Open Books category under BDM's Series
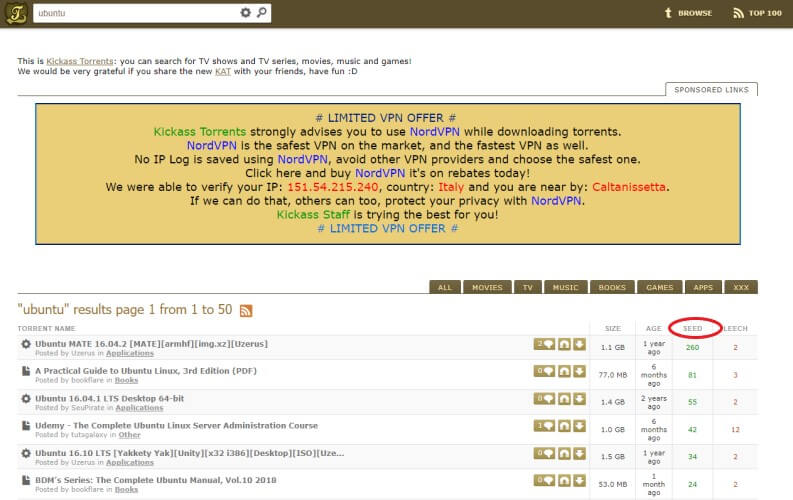The image size is (793, 500). (126, 490)
